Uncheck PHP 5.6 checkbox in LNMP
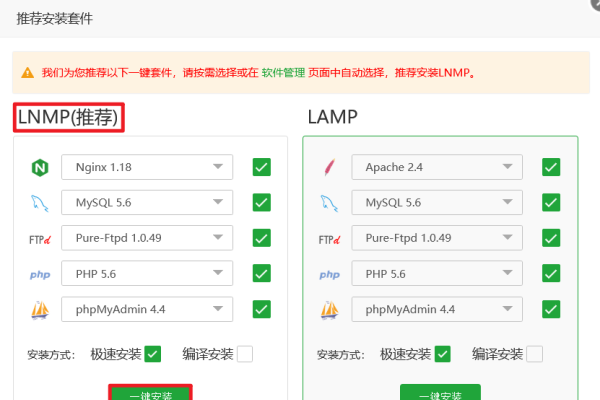Viewport: 600px width, 400px height. [x=262, y=273]
